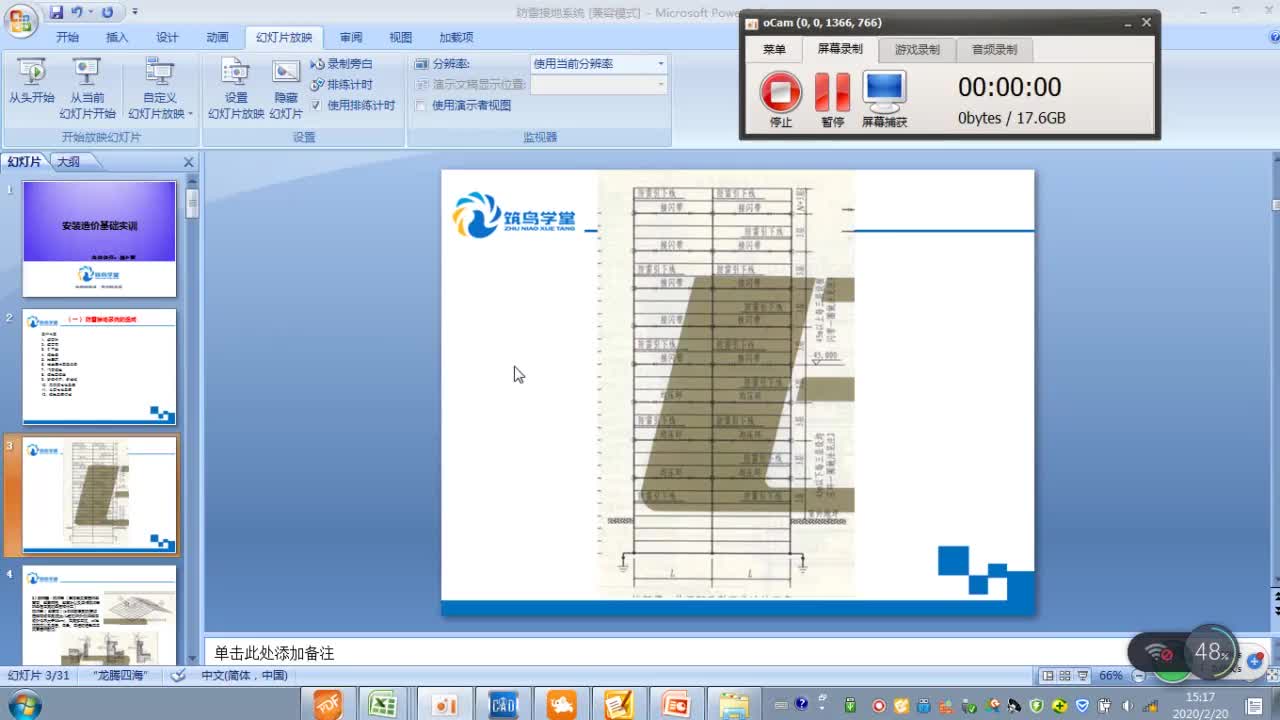Click slide counter 幻灯片 3/31
This screenshot has width=1280, height=720.
[x=37, y=675]
